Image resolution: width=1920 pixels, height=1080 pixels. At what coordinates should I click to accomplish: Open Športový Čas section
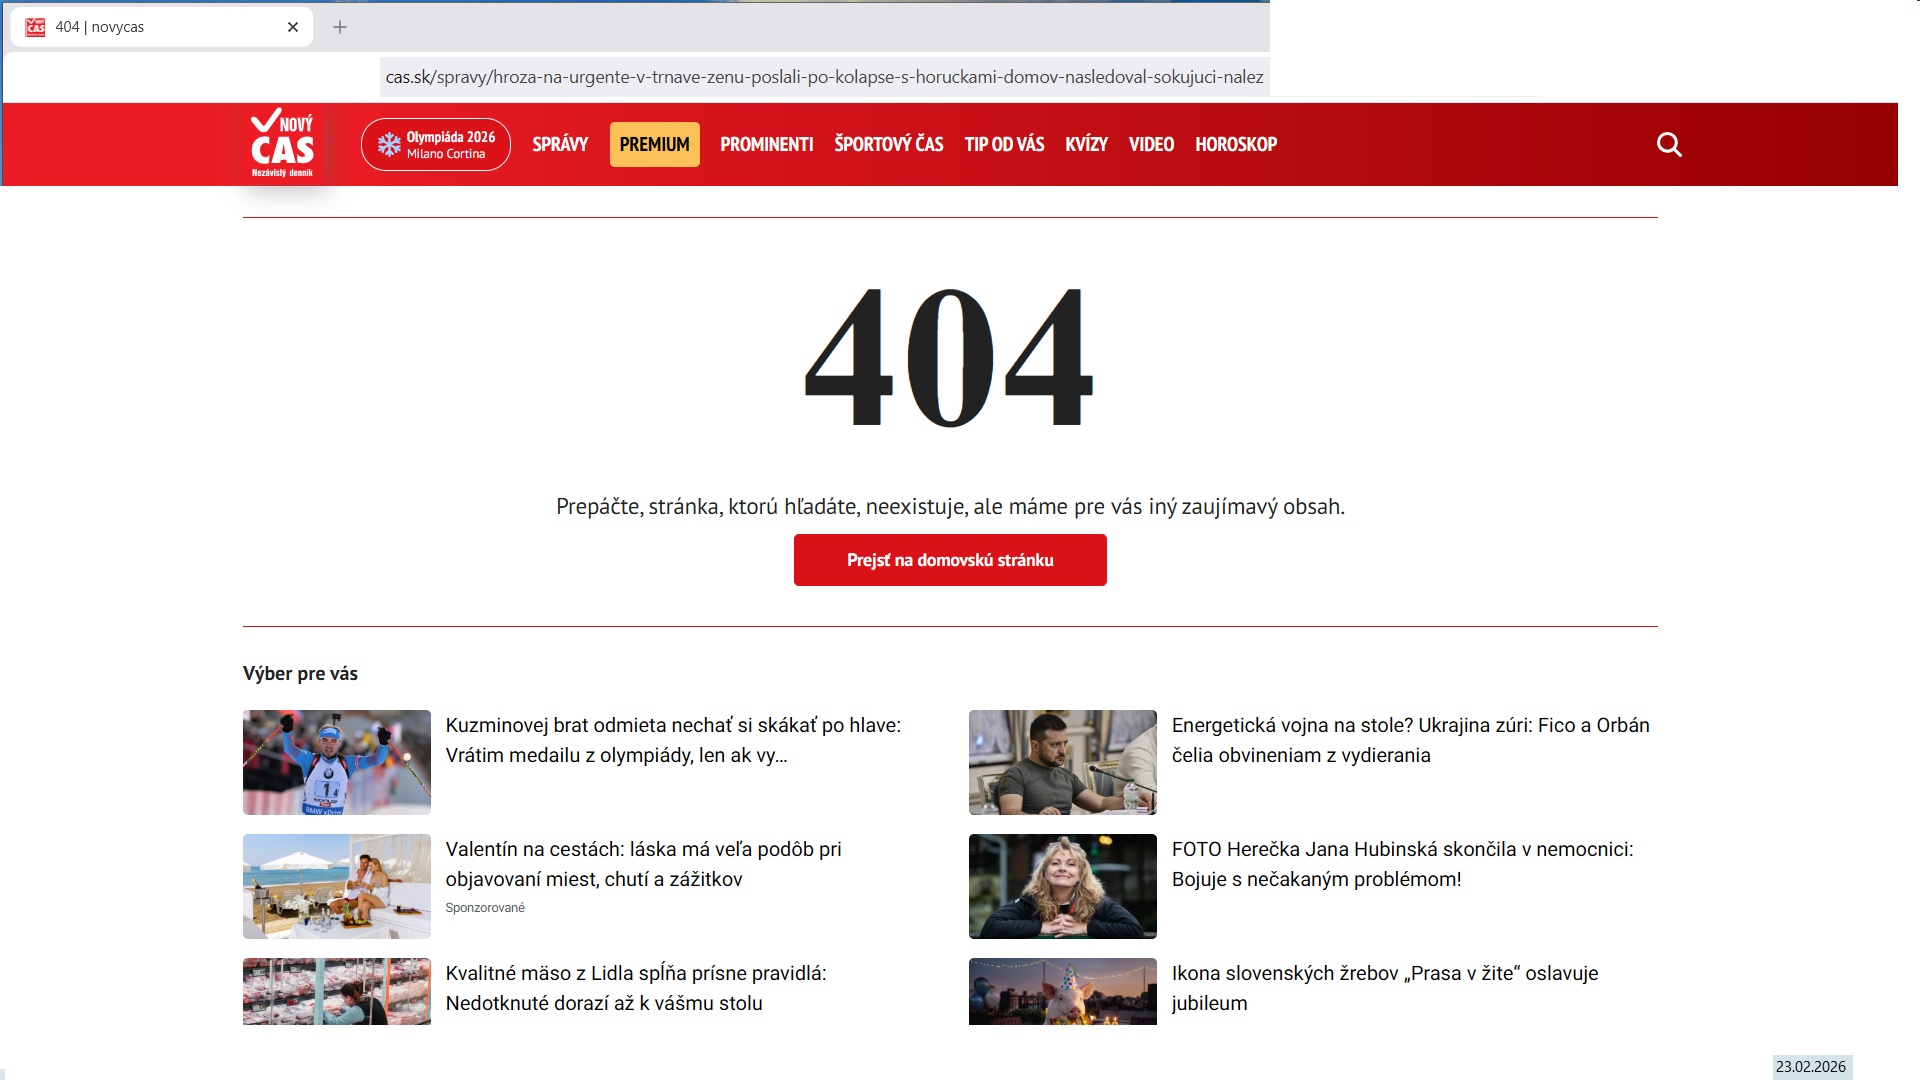coord(889,145)
